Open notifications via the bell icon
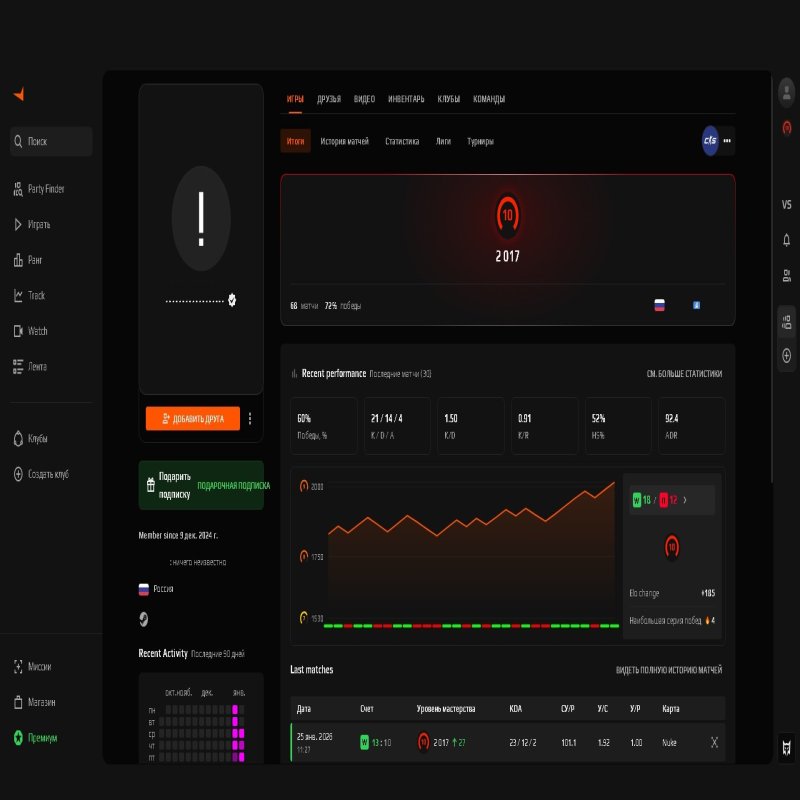800x800 pixels. coord(785,241)
